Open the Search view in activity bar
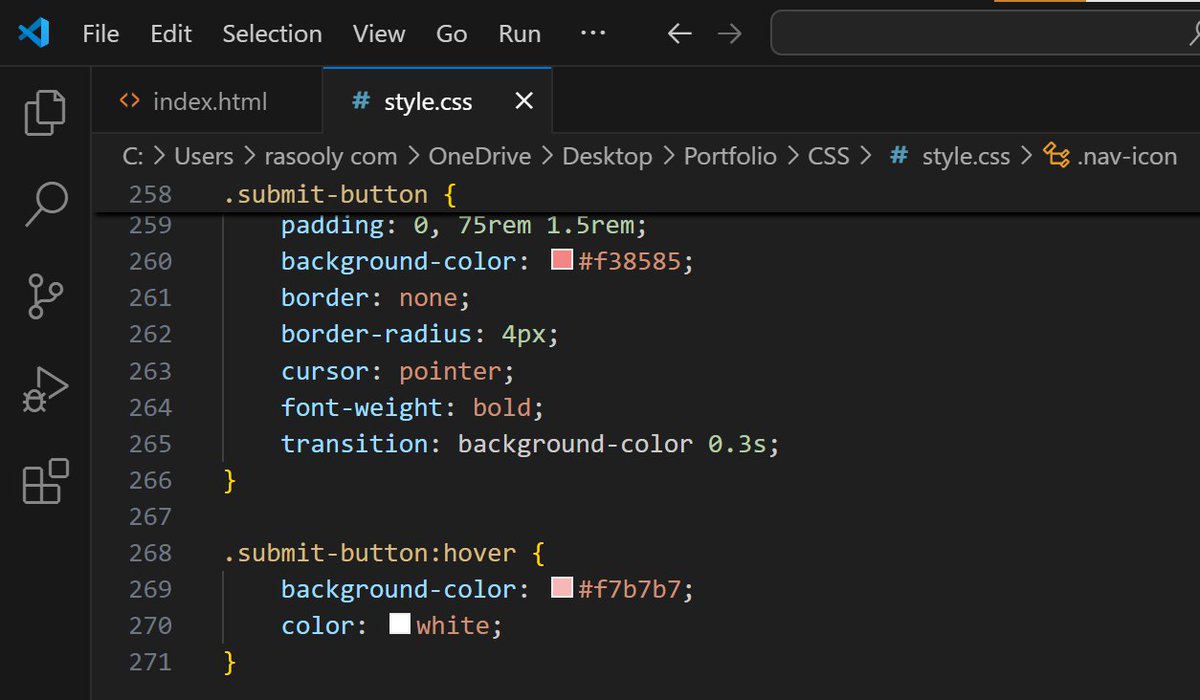The image size is (1200, 700). tap(45, 204)
